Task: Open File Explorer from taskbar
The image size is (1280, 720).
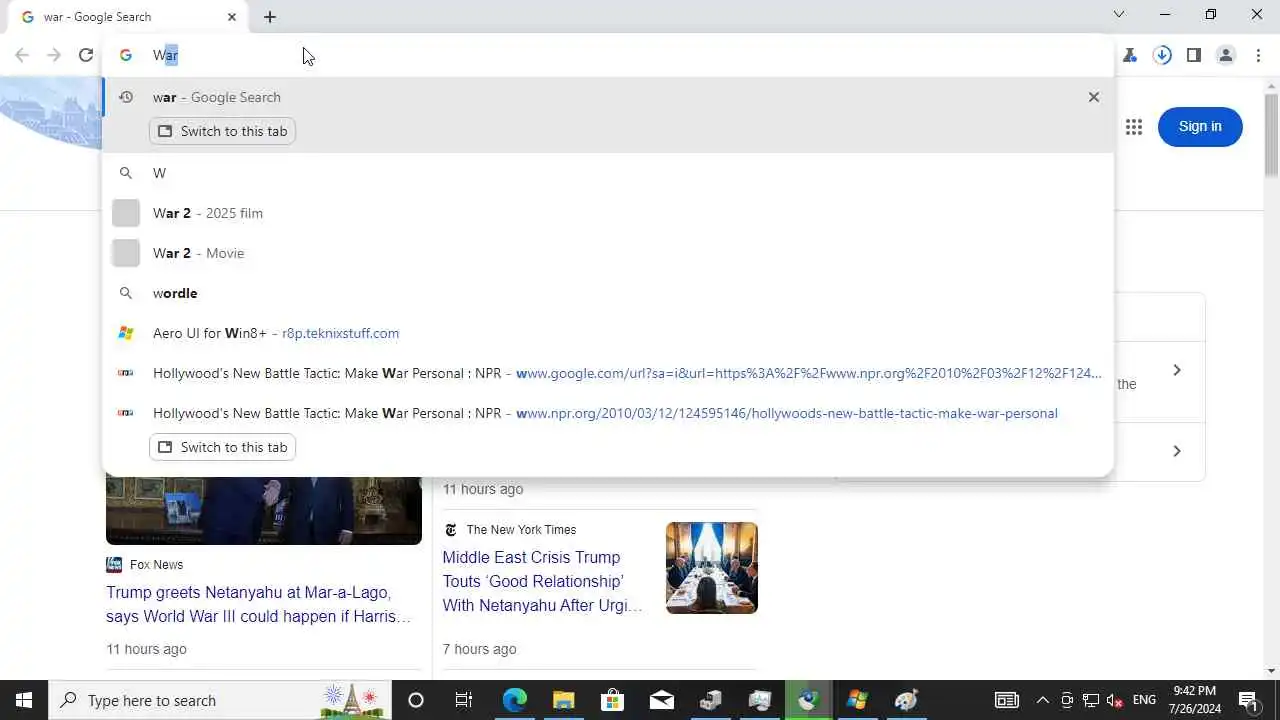Action: (563, 700)
